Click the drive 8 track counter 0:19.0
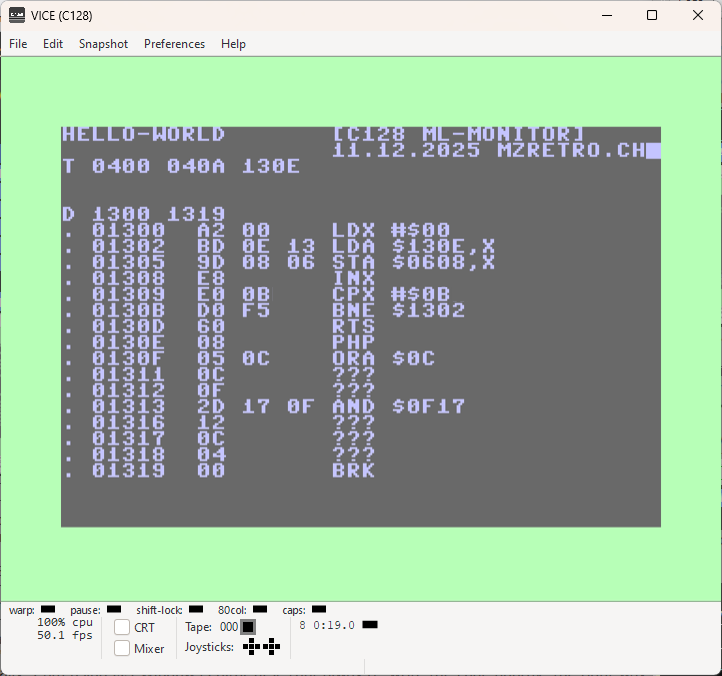The width and height of the screenshot is (722, 676). pos(334,625)
